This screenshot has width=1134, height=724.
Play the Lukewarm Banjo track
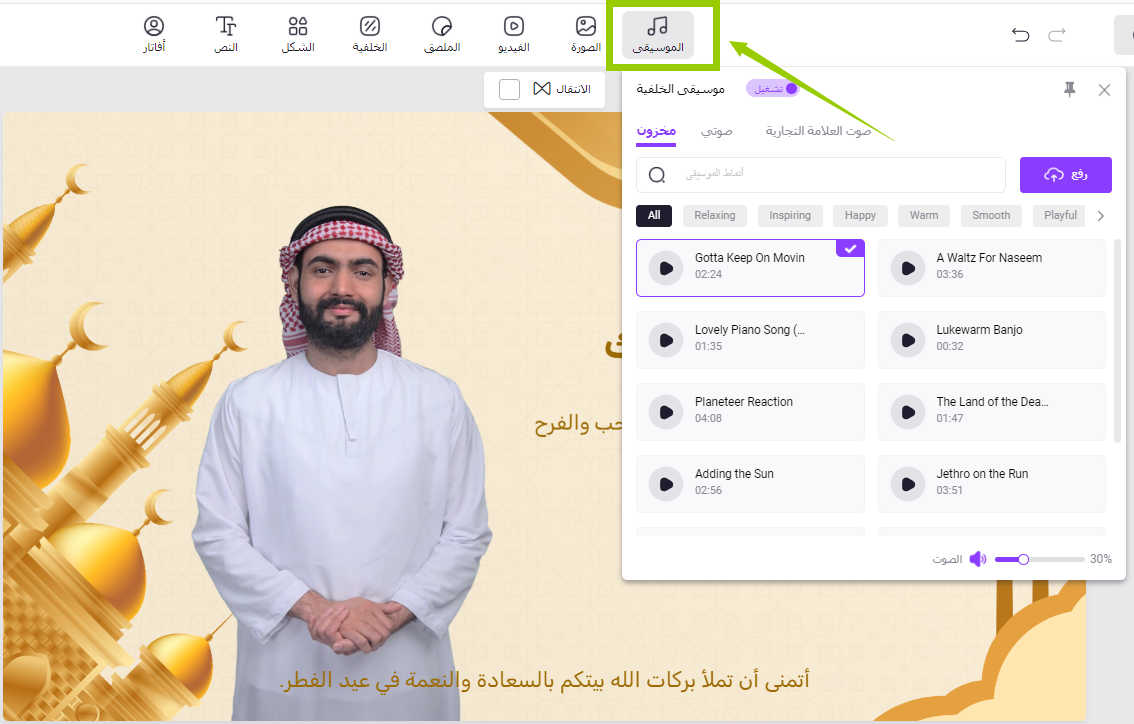click(x=908, y=340)
